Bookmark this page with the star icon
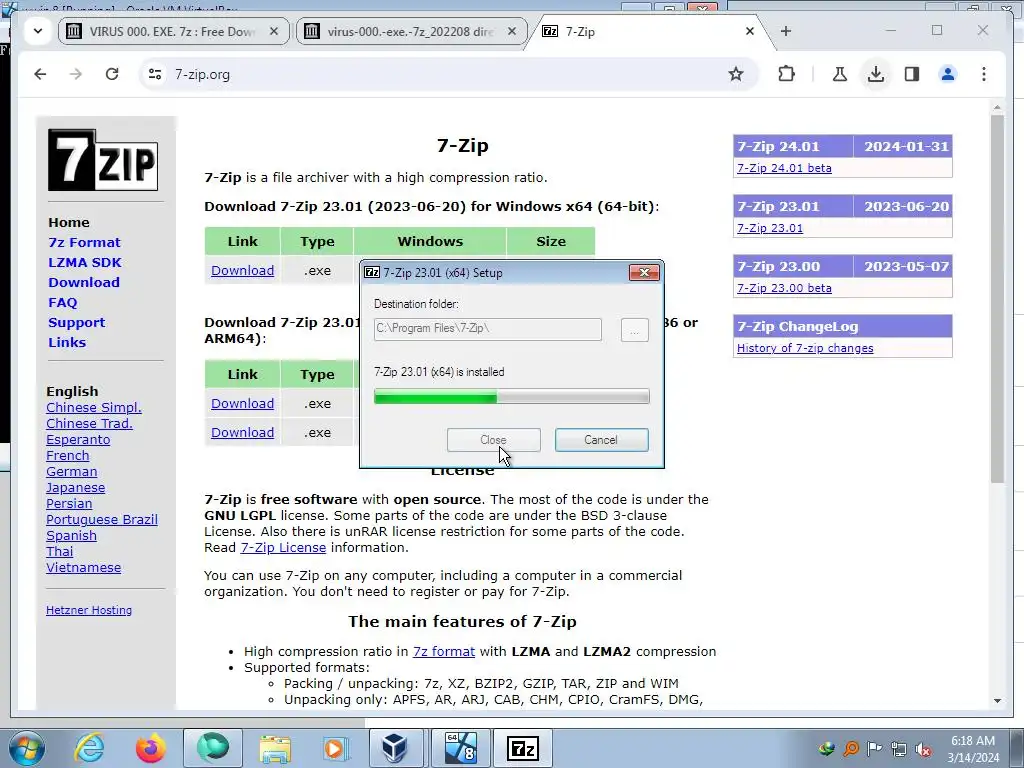Viewport: 1024px width, 768px height. pyautogui.click(x=736, y=74)
